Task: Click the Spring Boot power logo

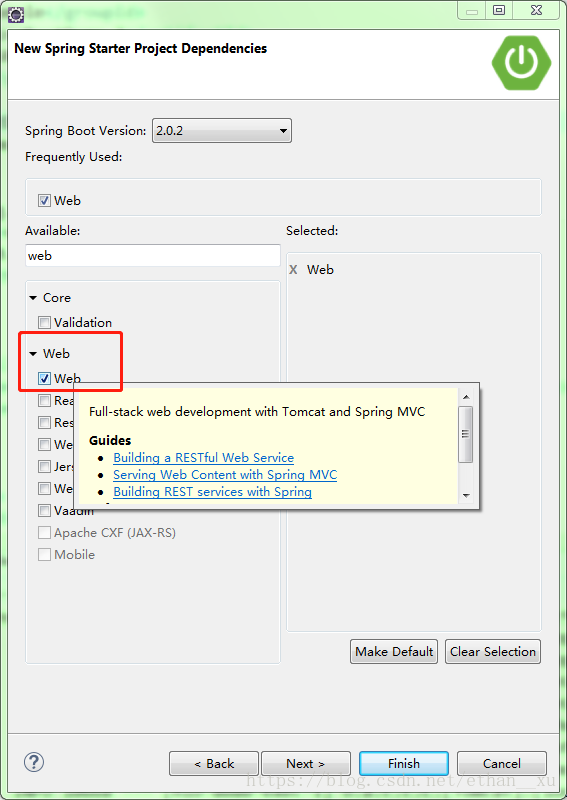Action: tap(522, 63)
